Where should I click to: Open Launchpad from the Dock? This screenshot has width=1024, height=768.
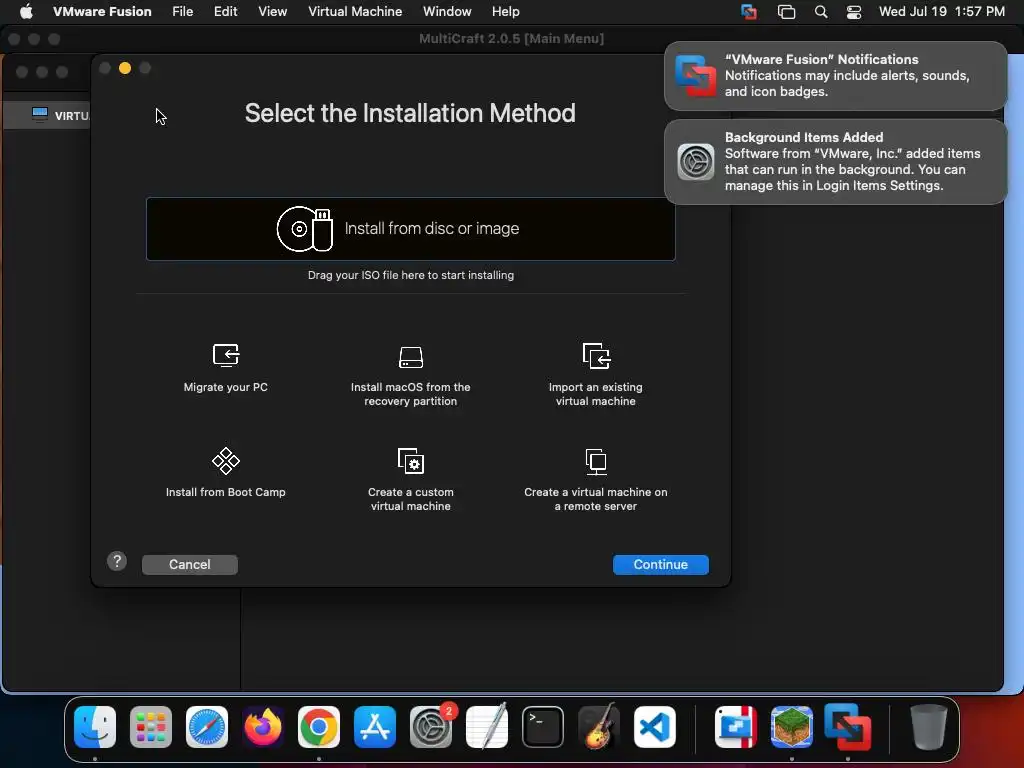(x=151, y=726)
